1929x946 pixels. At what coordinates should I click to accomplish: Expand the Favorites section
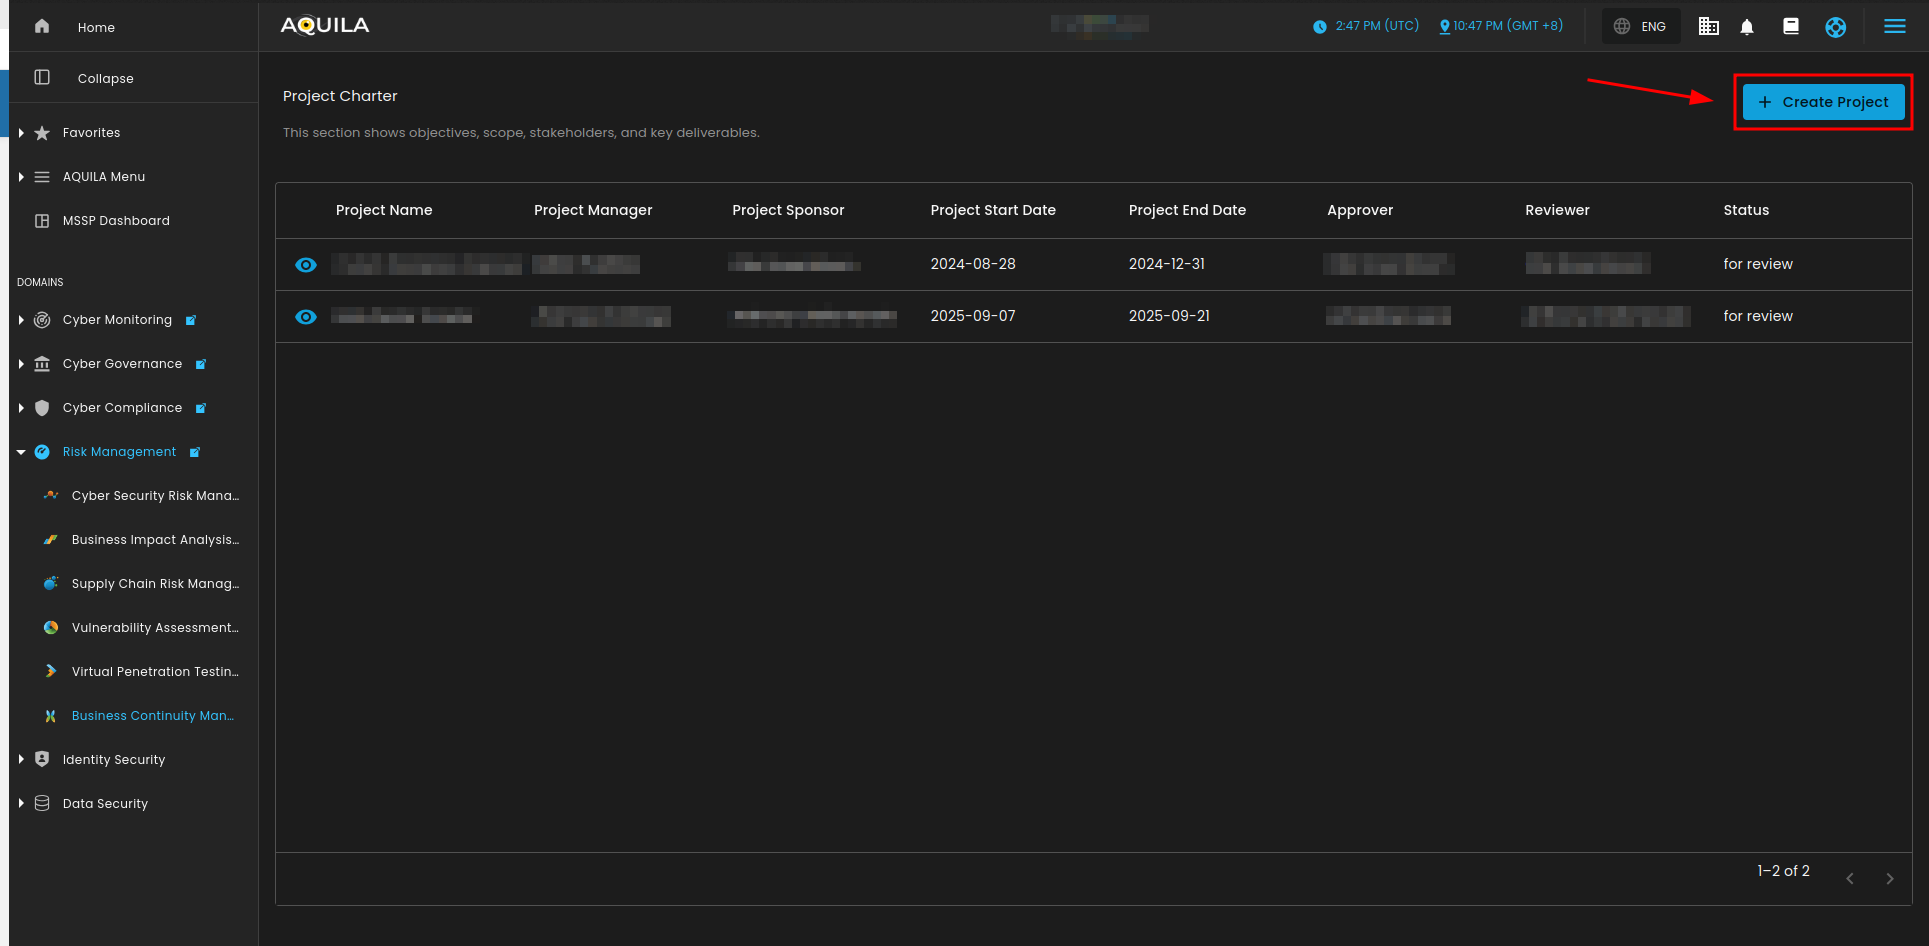[21, 133]
